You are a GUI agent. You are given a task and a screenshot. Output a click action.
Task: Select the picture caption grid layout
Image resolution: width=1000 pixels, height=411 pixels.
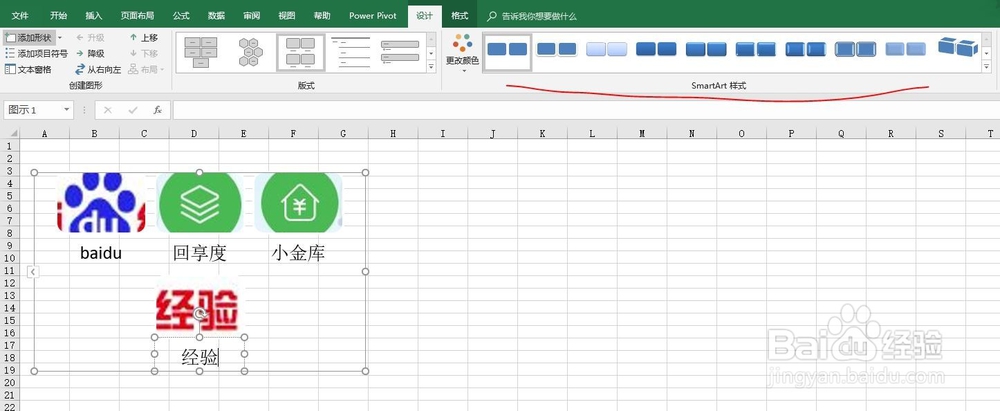(x=300, y=52)
